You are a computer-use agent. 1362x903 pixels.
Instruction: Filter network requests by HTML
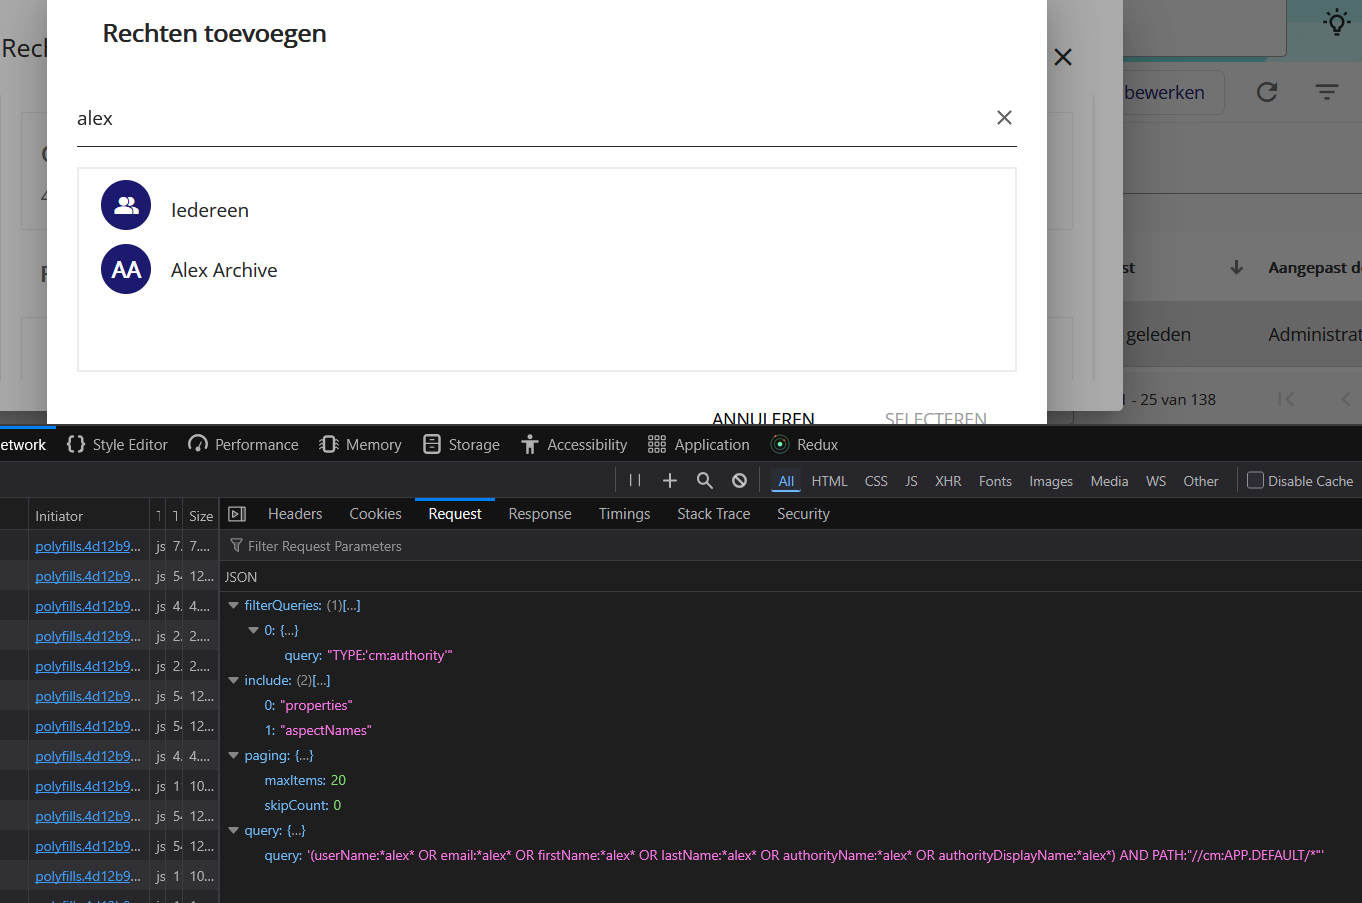[829, 481]
